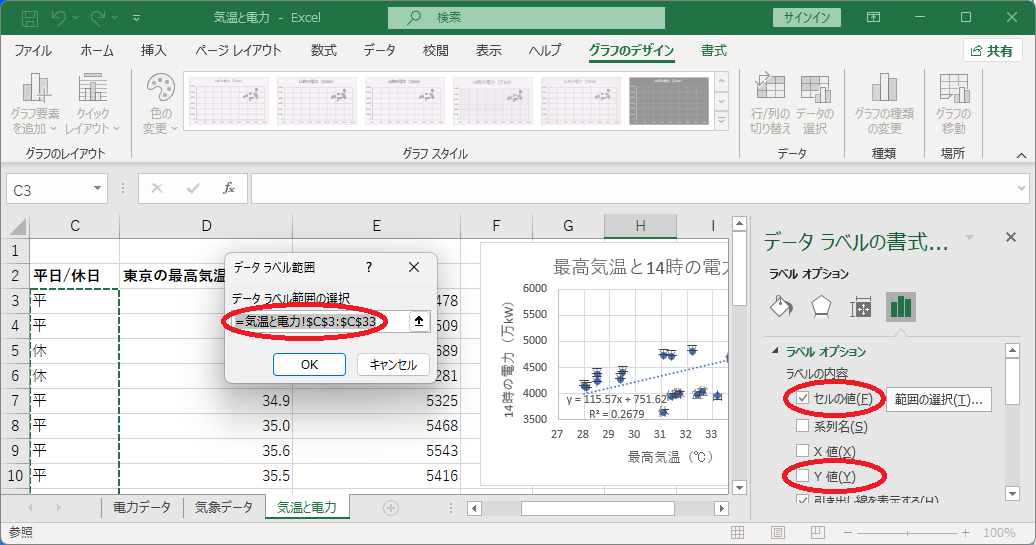Switch to the ホーム tab
The width and height of the screenshot is (1036, 545).
coord(97,51)
